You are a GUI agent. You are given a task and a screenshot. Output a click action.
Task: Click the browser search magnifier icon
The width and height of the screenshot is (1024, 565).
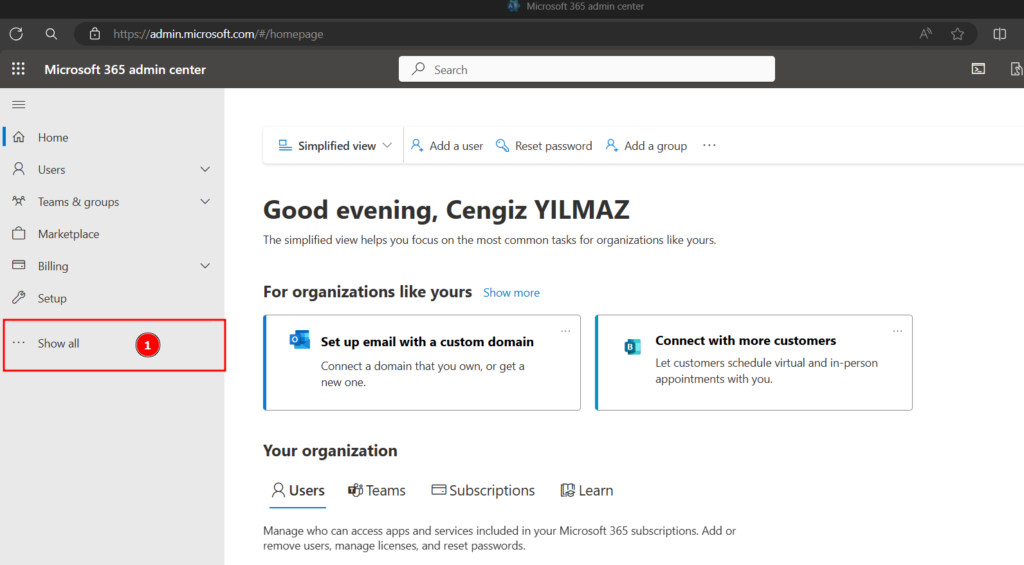pos(51,34)
